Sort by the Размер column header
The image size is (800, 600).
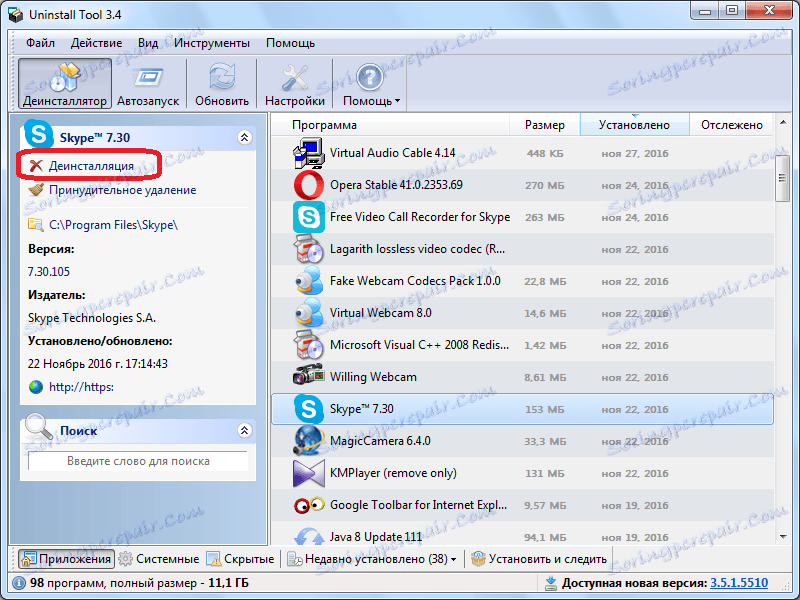pyautogui.click(x=545, y=125)
